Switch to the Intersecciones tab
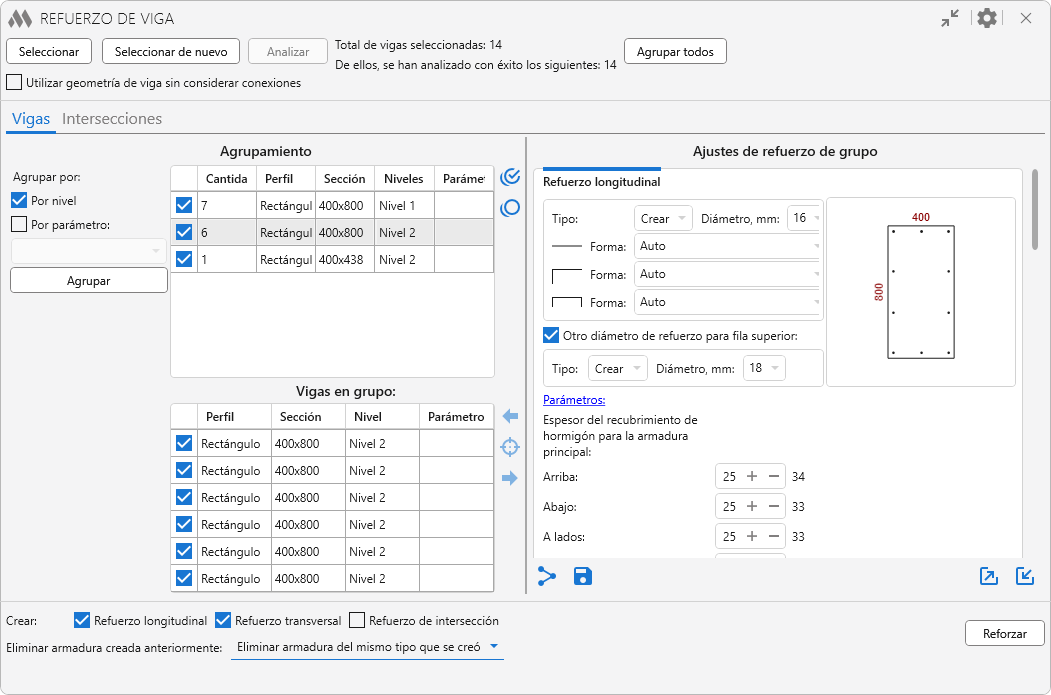 pyautogui.click(x=112, y=118)
